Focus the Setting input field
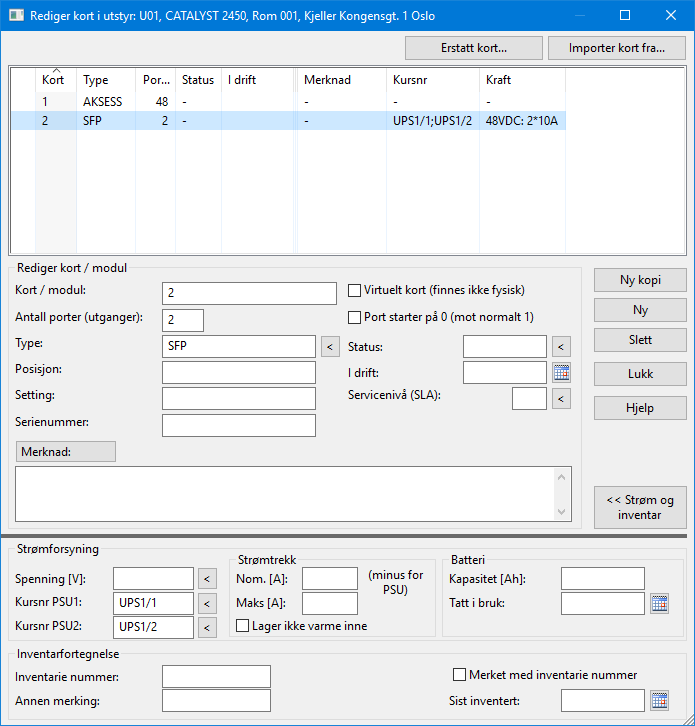695x726 pixels. 239,399
